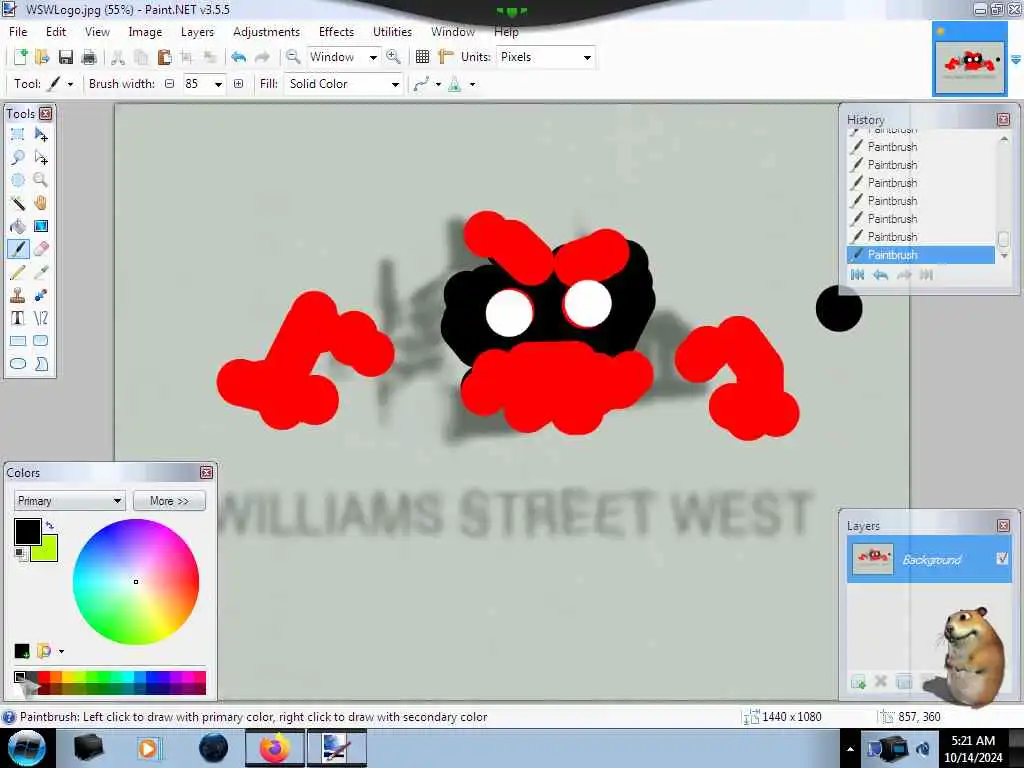Open the File menu
This screenshot has width=1024, height=768.
pyautogui.click(x=18, y=31)
